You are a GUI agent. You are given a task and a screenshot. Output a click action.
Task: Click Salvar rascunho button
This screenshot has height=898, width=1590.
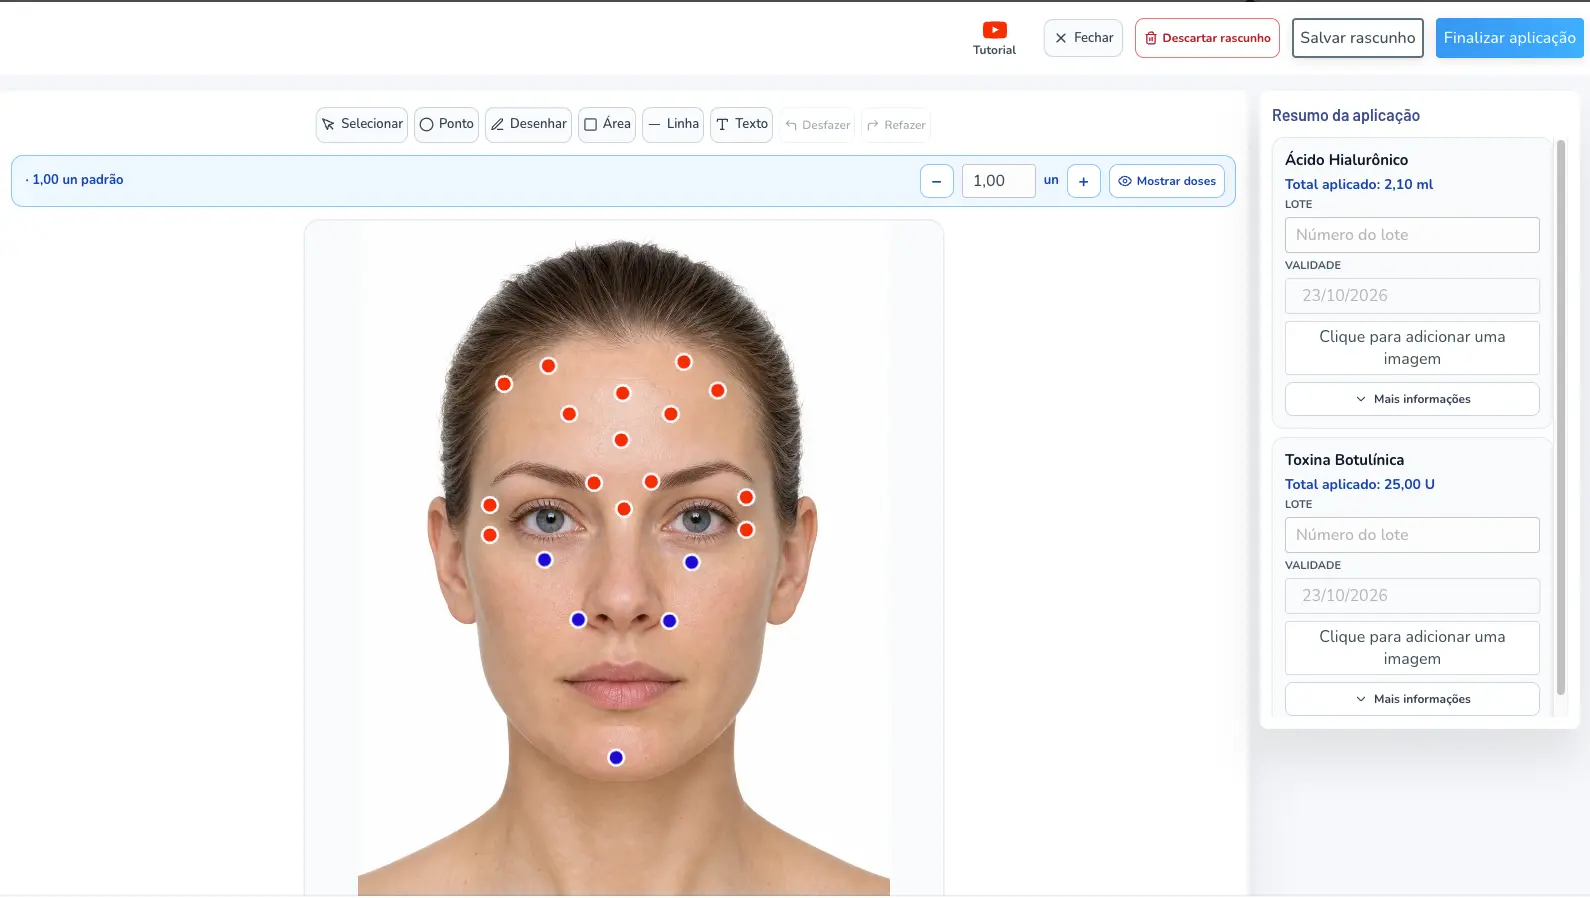tap(1357, 38)
